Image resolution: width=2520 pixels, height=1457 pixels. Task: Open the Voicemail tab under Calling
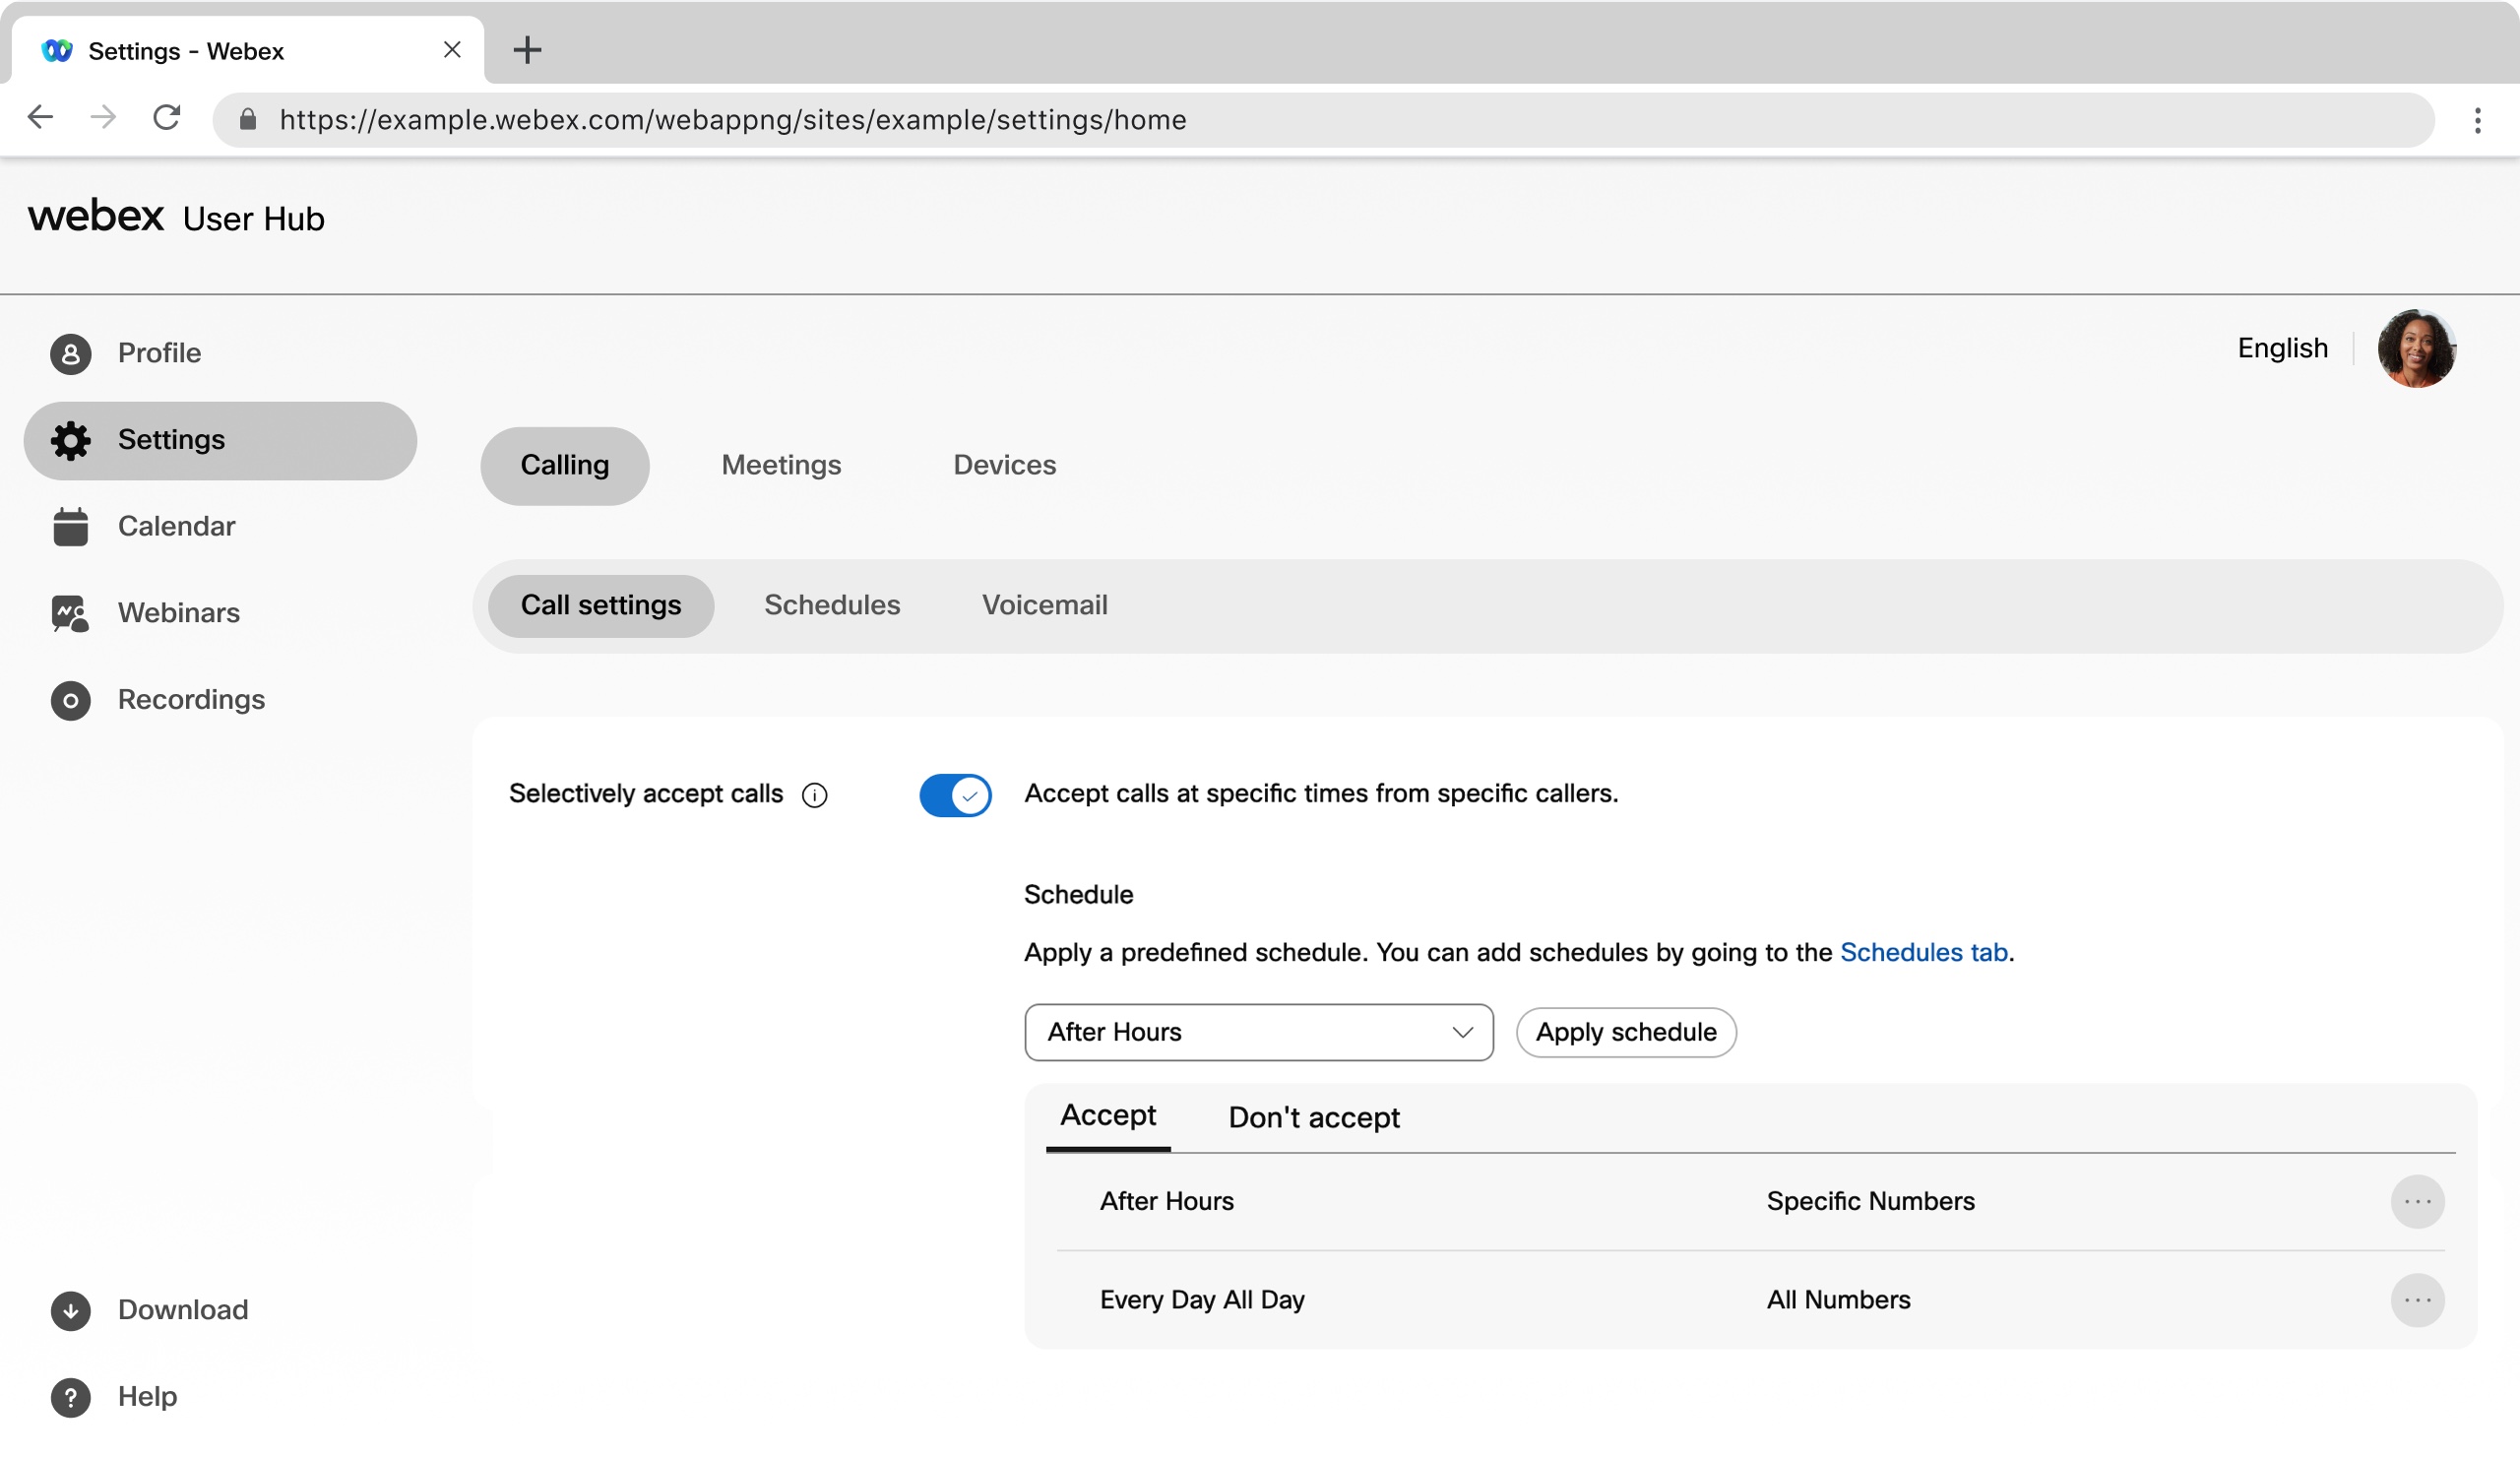(x=1044, y=605)
